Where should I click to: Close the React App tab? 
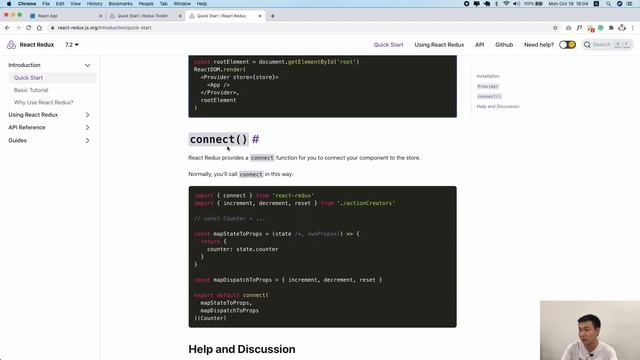pyautogui.click(x=100, y=16)
